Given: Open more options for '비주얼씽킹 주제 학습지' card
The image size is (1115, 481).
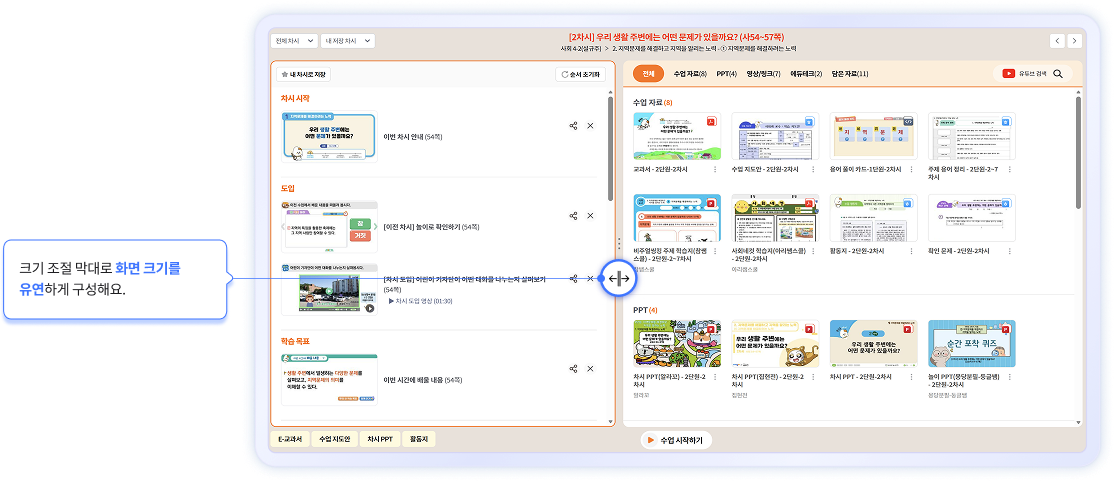Looking at the screenshot, I should [x=715, y=251].
